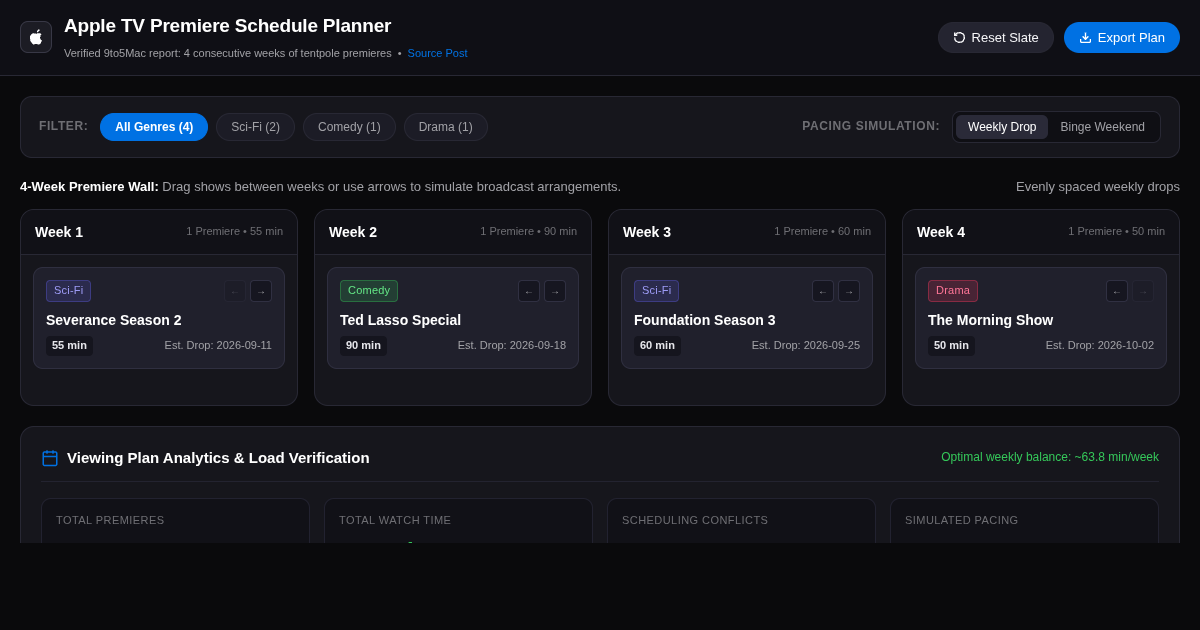
Task: Filter shows by Drama (1)
Action: click(446, 127)
